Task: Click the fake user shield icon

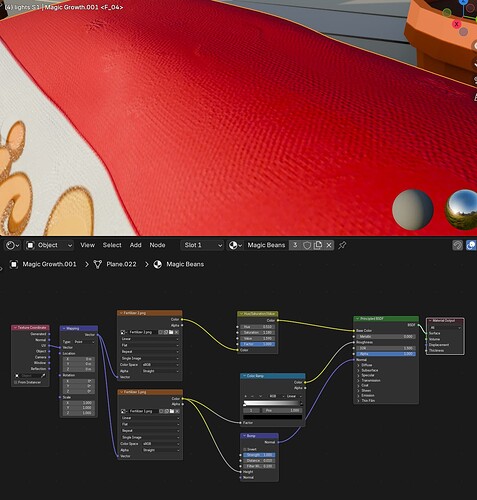Action: pos(307,245)
